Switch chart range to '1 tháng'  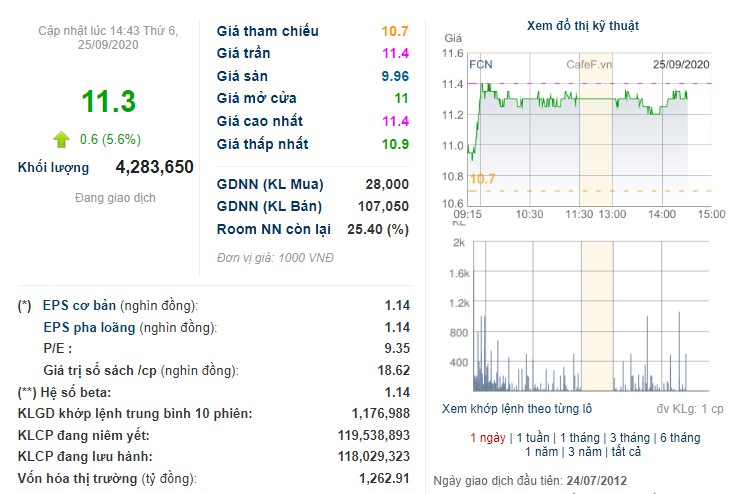pos(580,438)
